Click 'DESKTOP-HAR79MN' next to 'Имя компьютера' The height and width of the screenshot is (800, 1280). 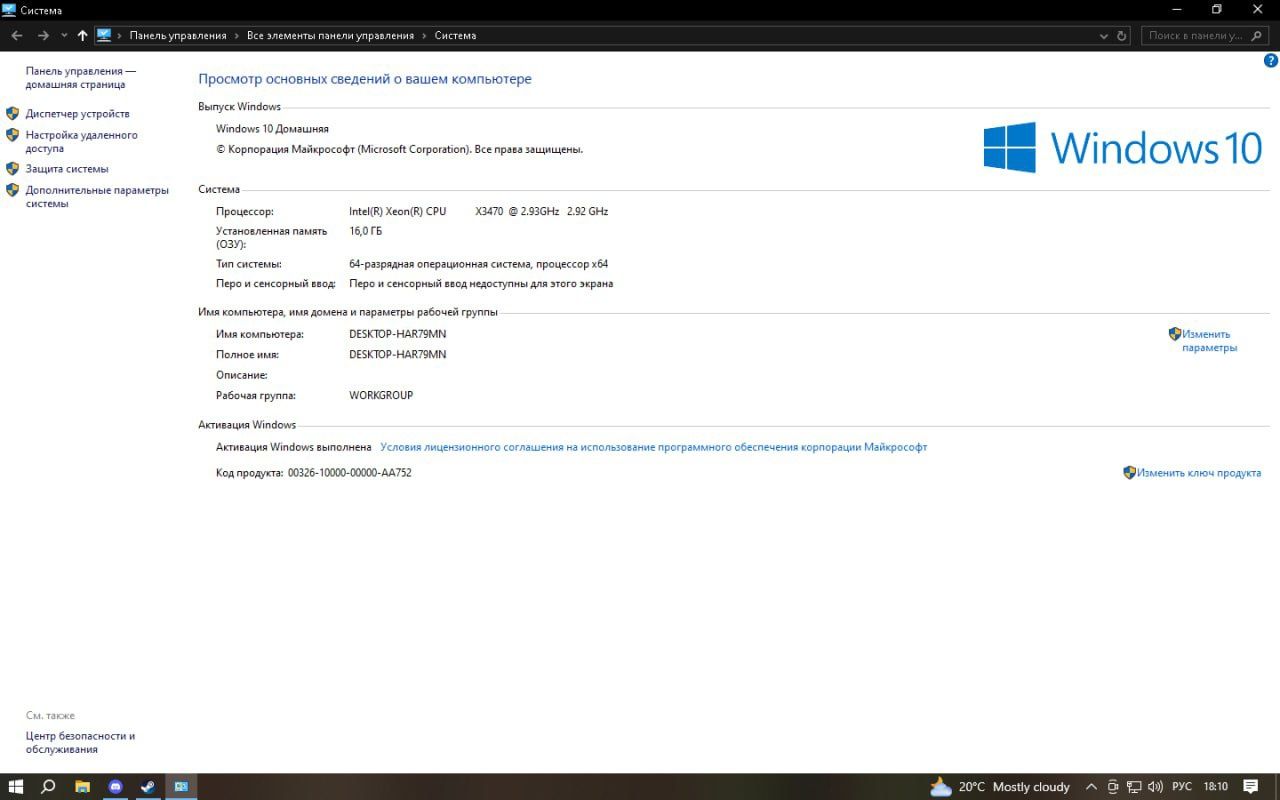click(x=398, y=334)
